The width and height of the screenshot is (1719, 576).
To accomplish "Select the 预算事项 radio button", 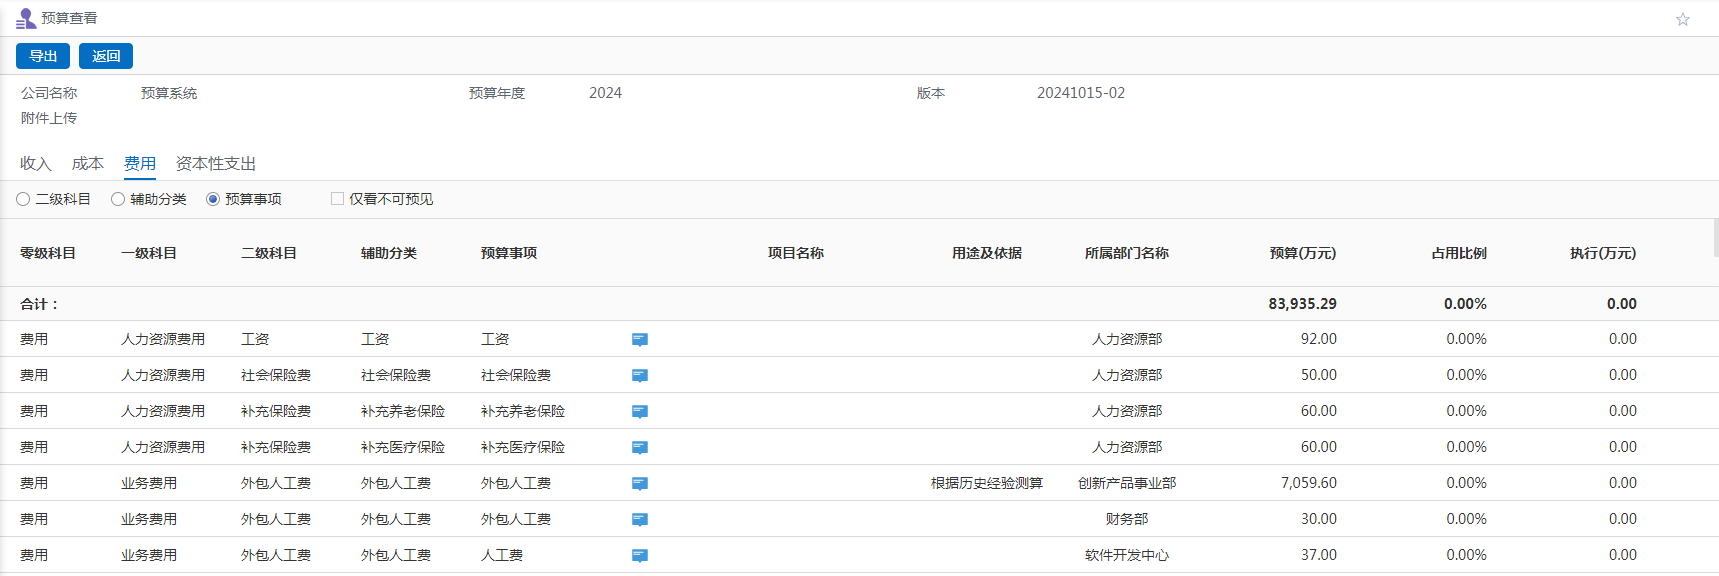I will click(213, 199).
